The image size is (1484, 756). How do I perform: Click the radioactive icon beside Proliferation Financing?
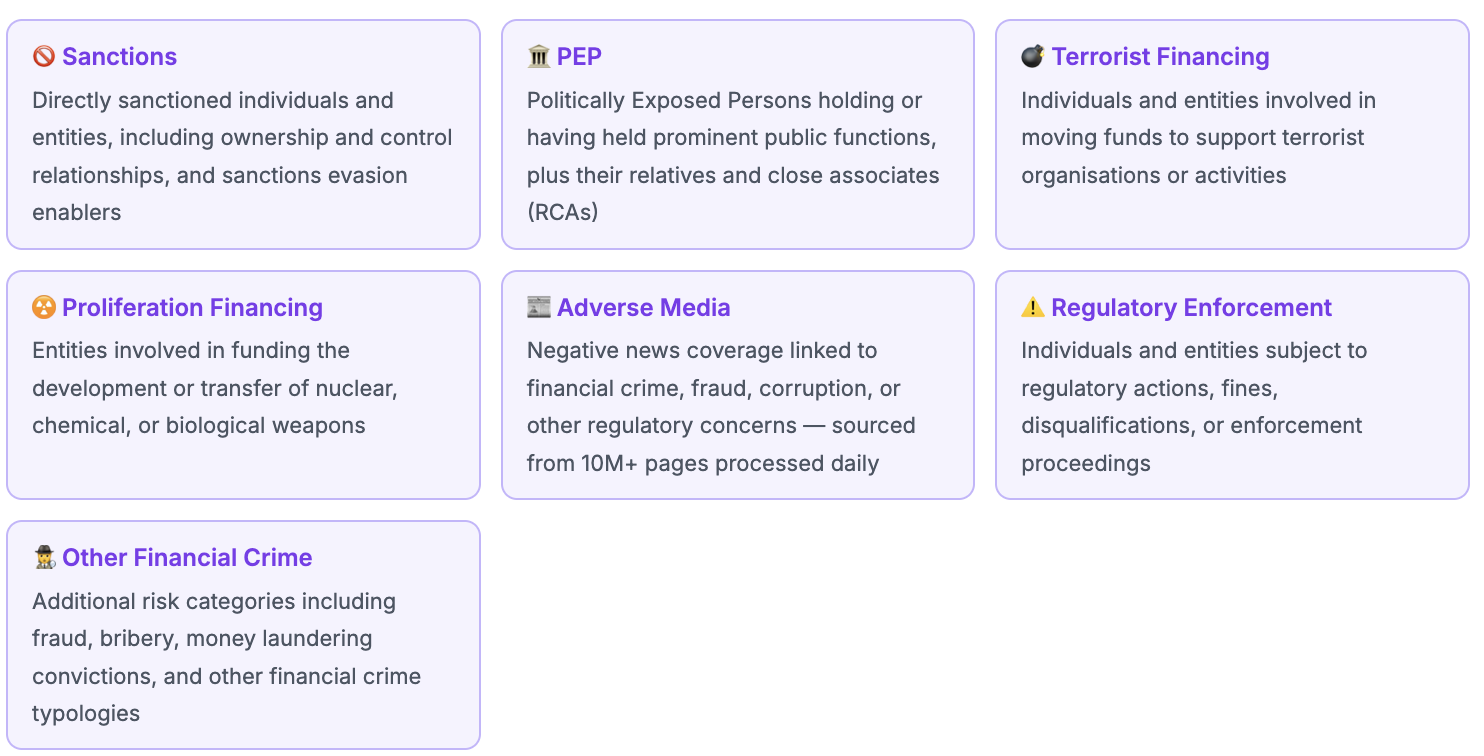pos(44,307)
